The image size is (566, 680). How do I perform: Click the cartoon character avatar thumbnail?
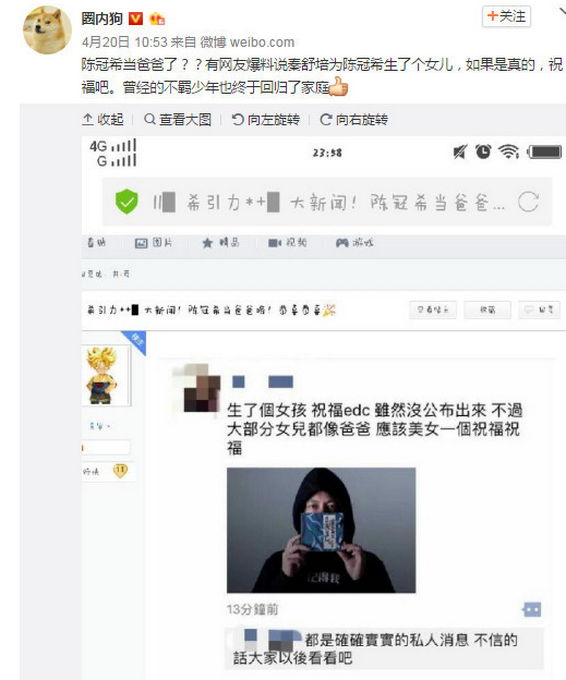(102, 376)
